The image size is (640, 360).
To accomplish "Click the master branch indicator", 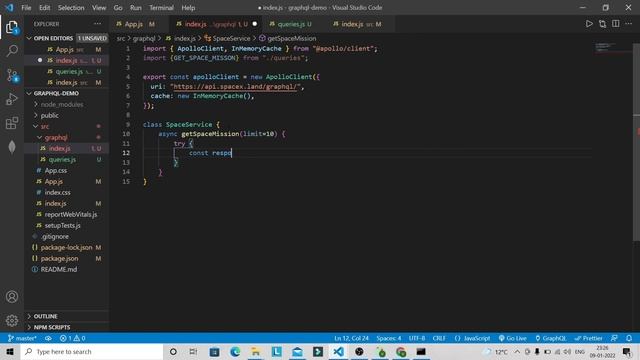I will (x=22, y=338).
